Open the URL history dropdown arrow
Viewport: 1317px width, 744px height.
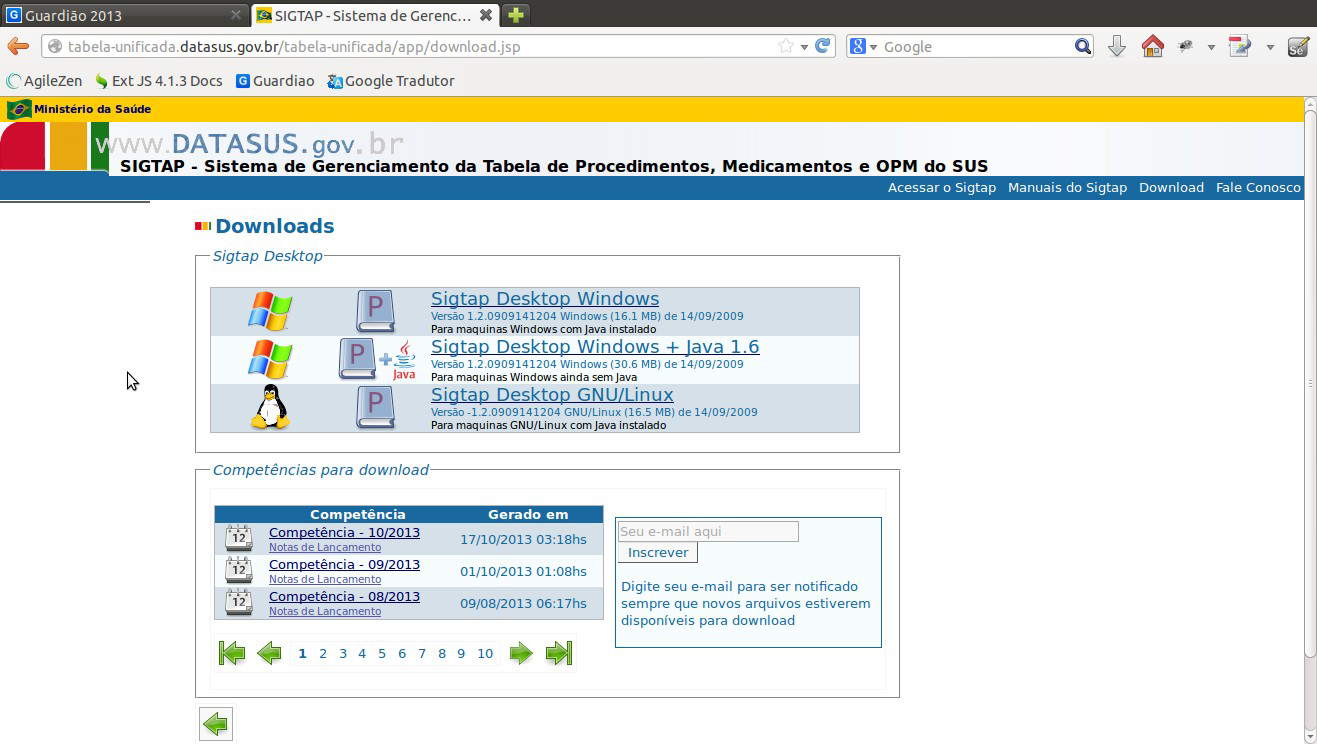pyautogui.click(x=804, y=47)
